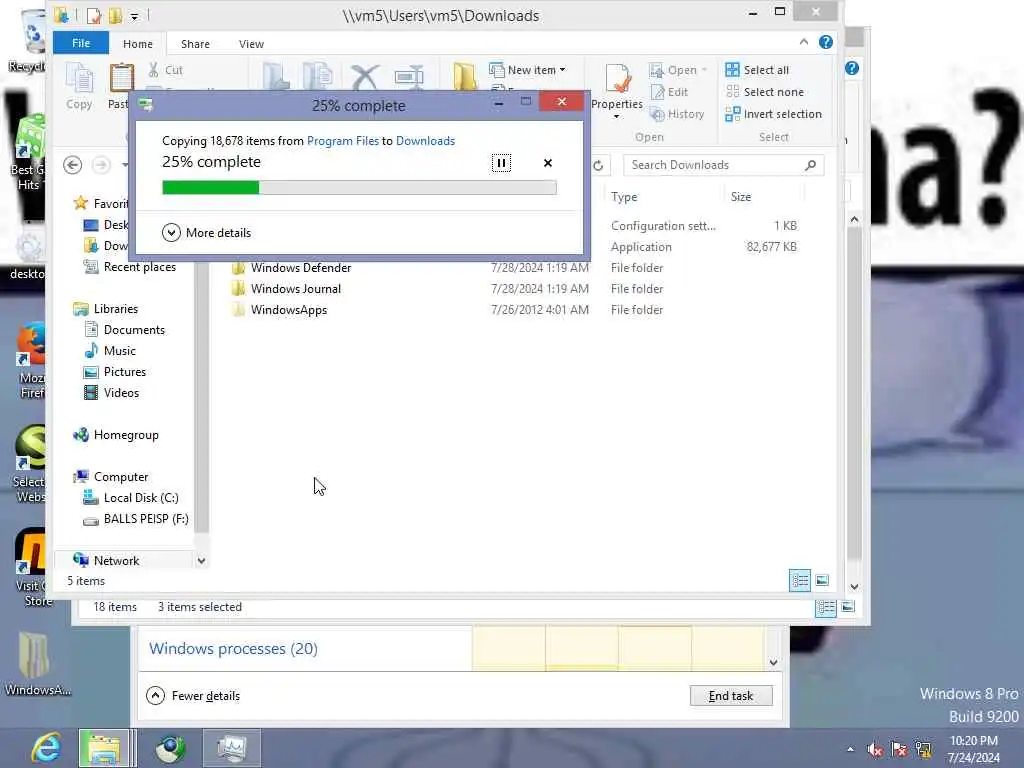Click the search magnifier icon
This screenshot has width=1024, height=768.
[810, 165]
